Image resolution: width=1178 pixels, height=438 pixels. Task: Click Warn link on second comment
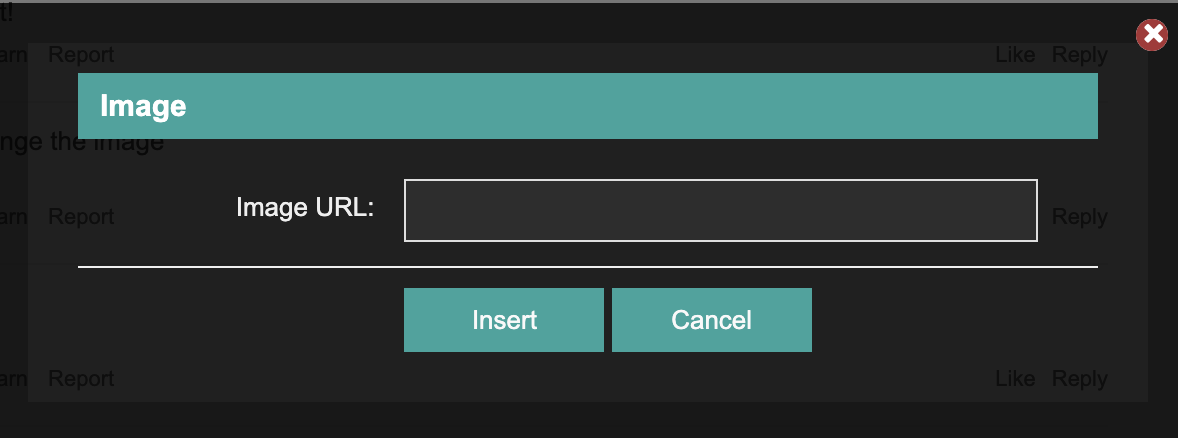coord(14,216)
